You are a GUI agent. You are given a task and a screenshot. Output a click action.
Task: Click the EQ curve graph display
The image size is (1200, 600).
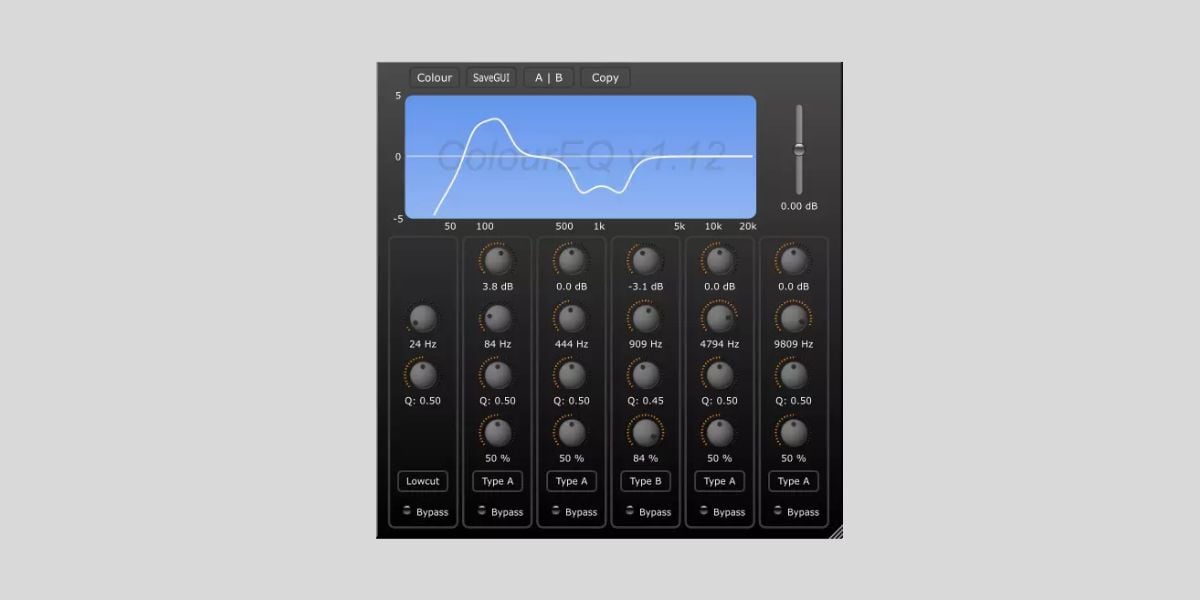point(580,156)
